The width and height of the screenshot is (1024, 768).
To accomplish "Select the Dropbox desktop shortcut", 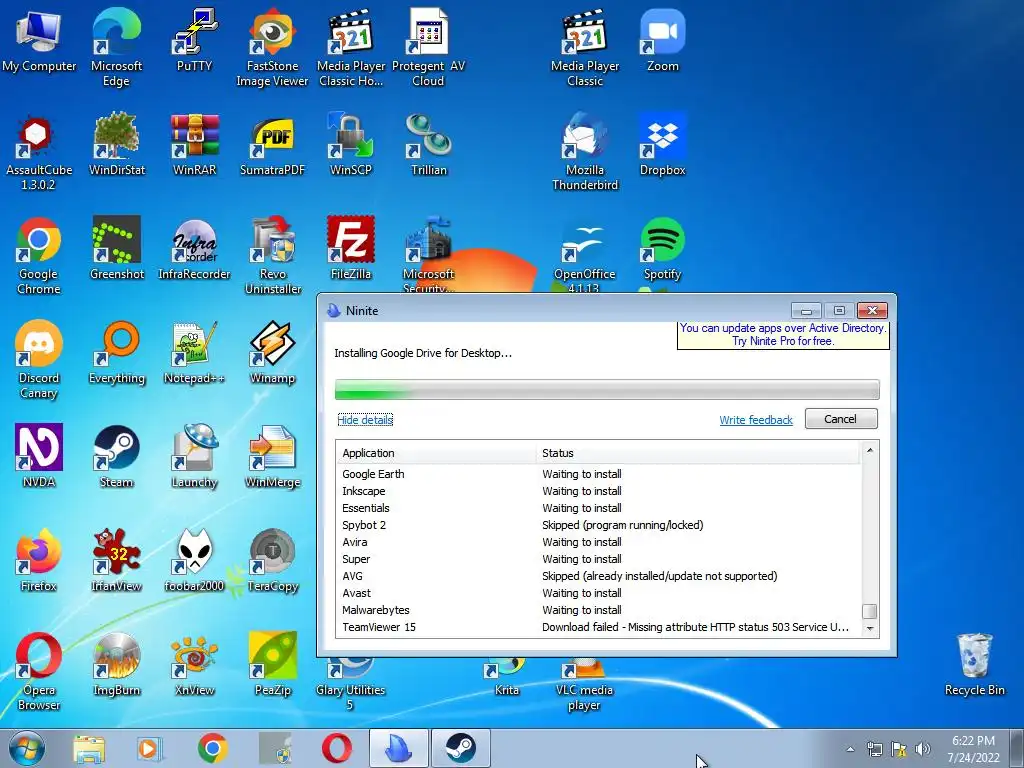I will (662, 144).
